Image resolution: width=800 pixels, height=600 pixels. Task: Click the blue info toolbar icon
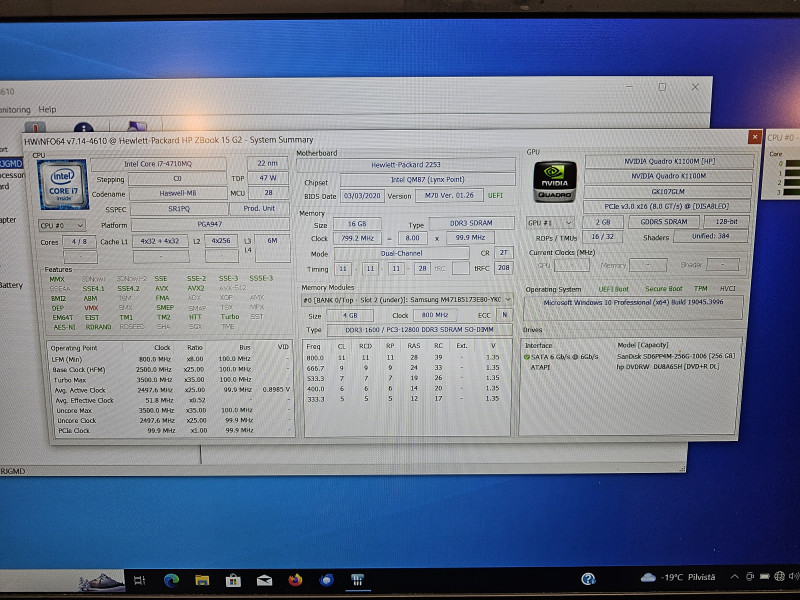click(84, 127)
